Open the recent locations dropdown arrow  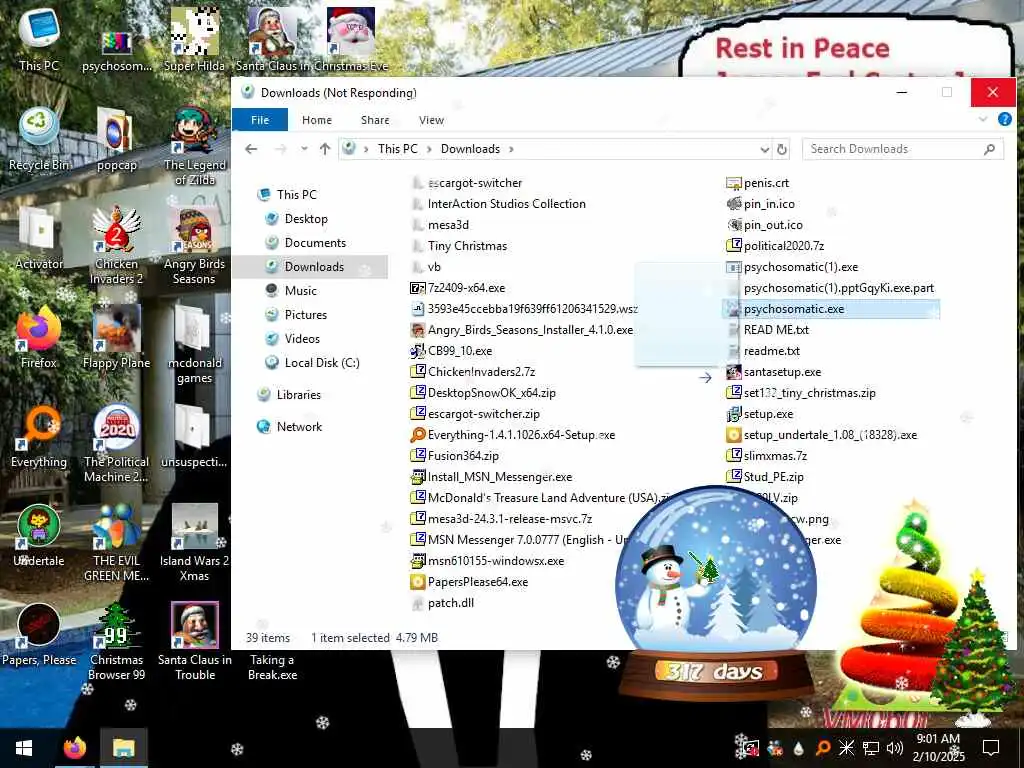[x=304, y=149]
